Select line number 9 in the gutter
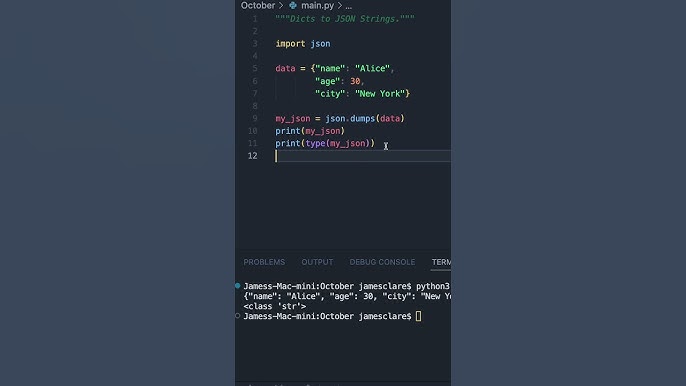686x386 pixels. [255, 119]
